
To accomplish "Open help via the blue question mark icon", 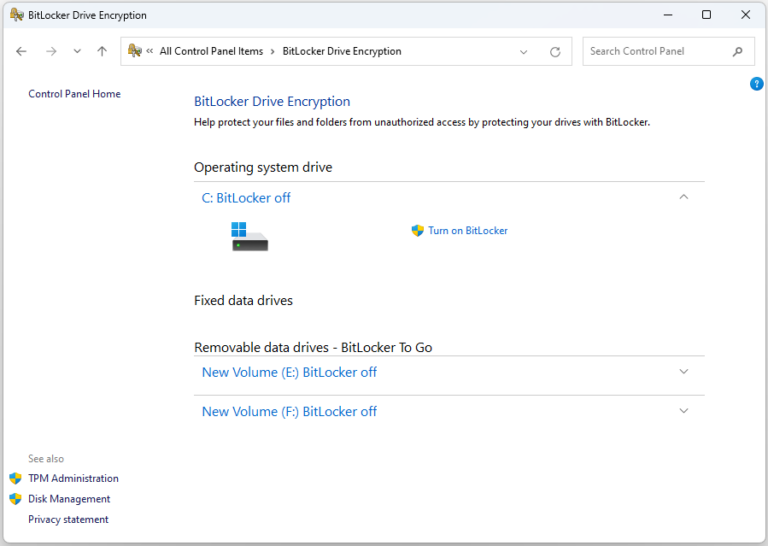I will click(x=756, y=84).
